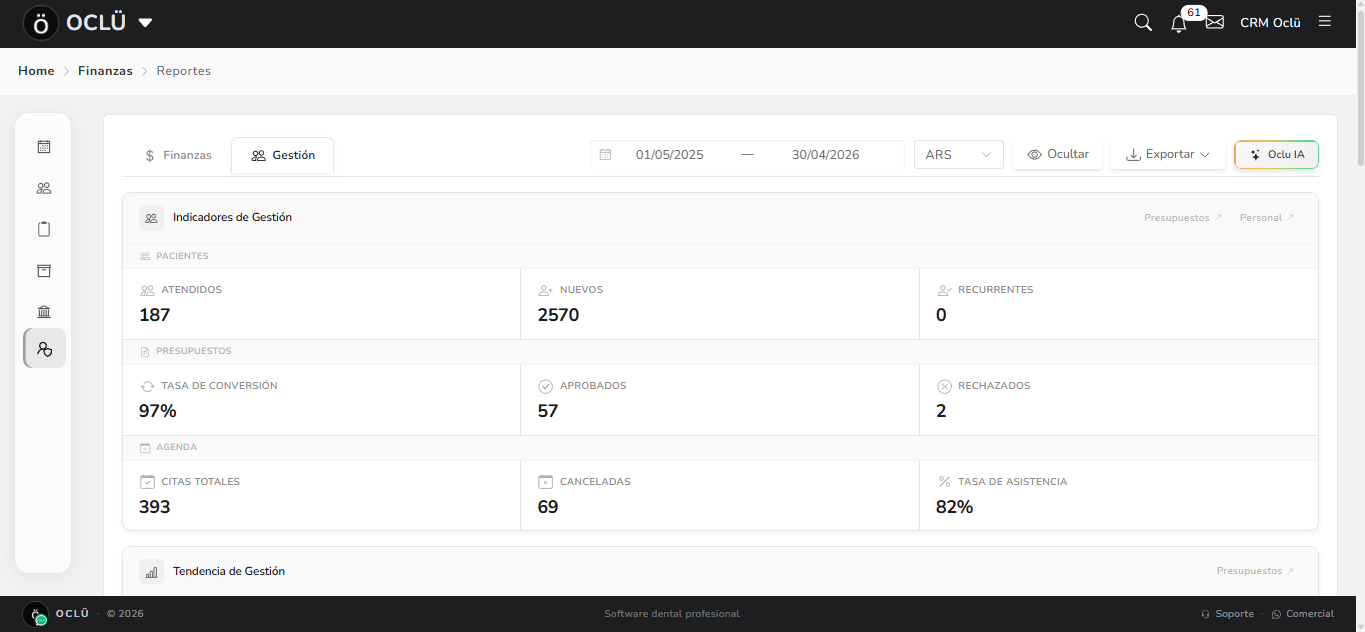
Task: Click the Tasa de Conversión value 97%
Action: pos(158,411)
